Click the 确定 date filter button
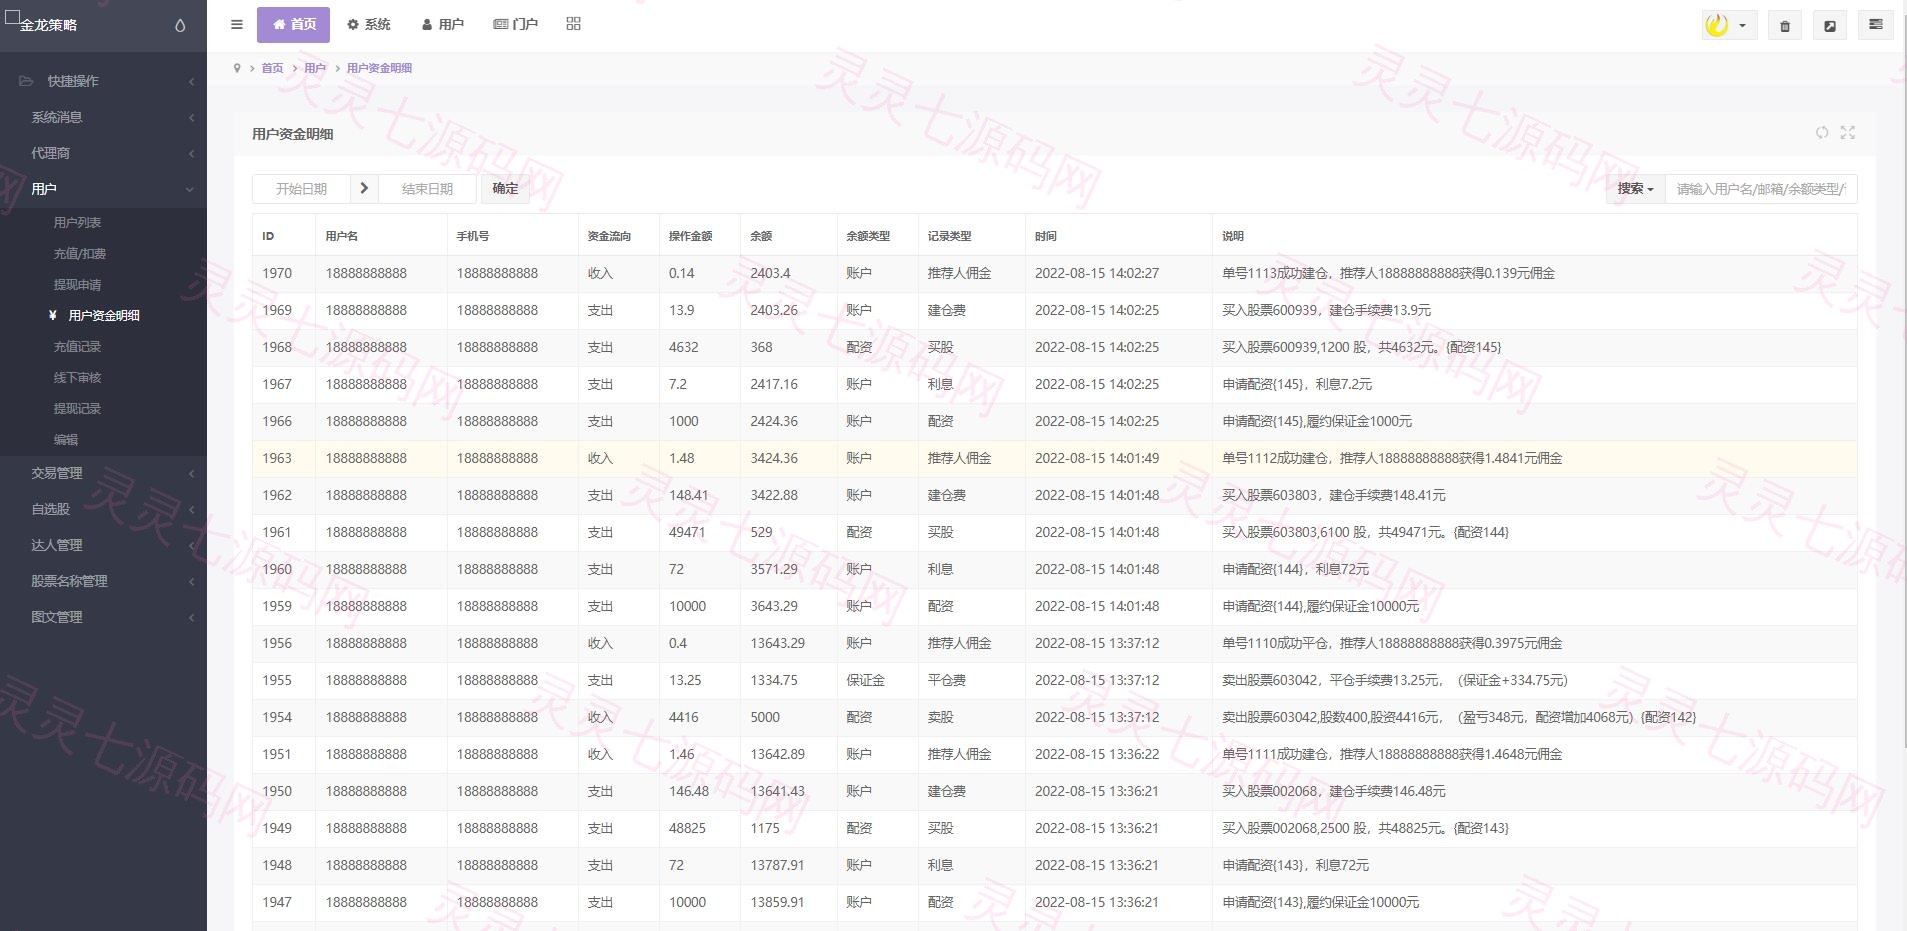 (x=505, y=188)
